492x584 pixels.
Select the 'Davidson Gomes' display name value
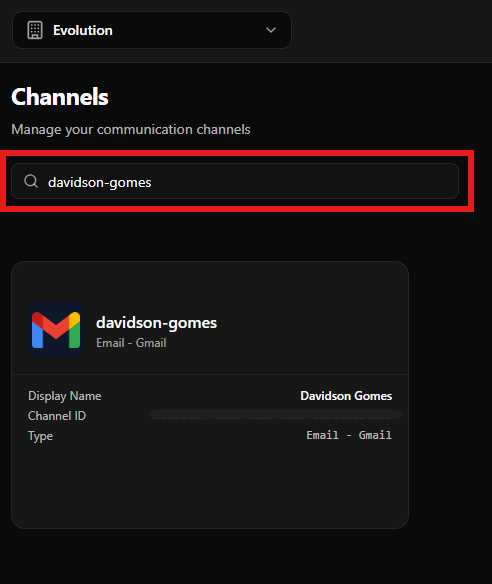point(346,396)
